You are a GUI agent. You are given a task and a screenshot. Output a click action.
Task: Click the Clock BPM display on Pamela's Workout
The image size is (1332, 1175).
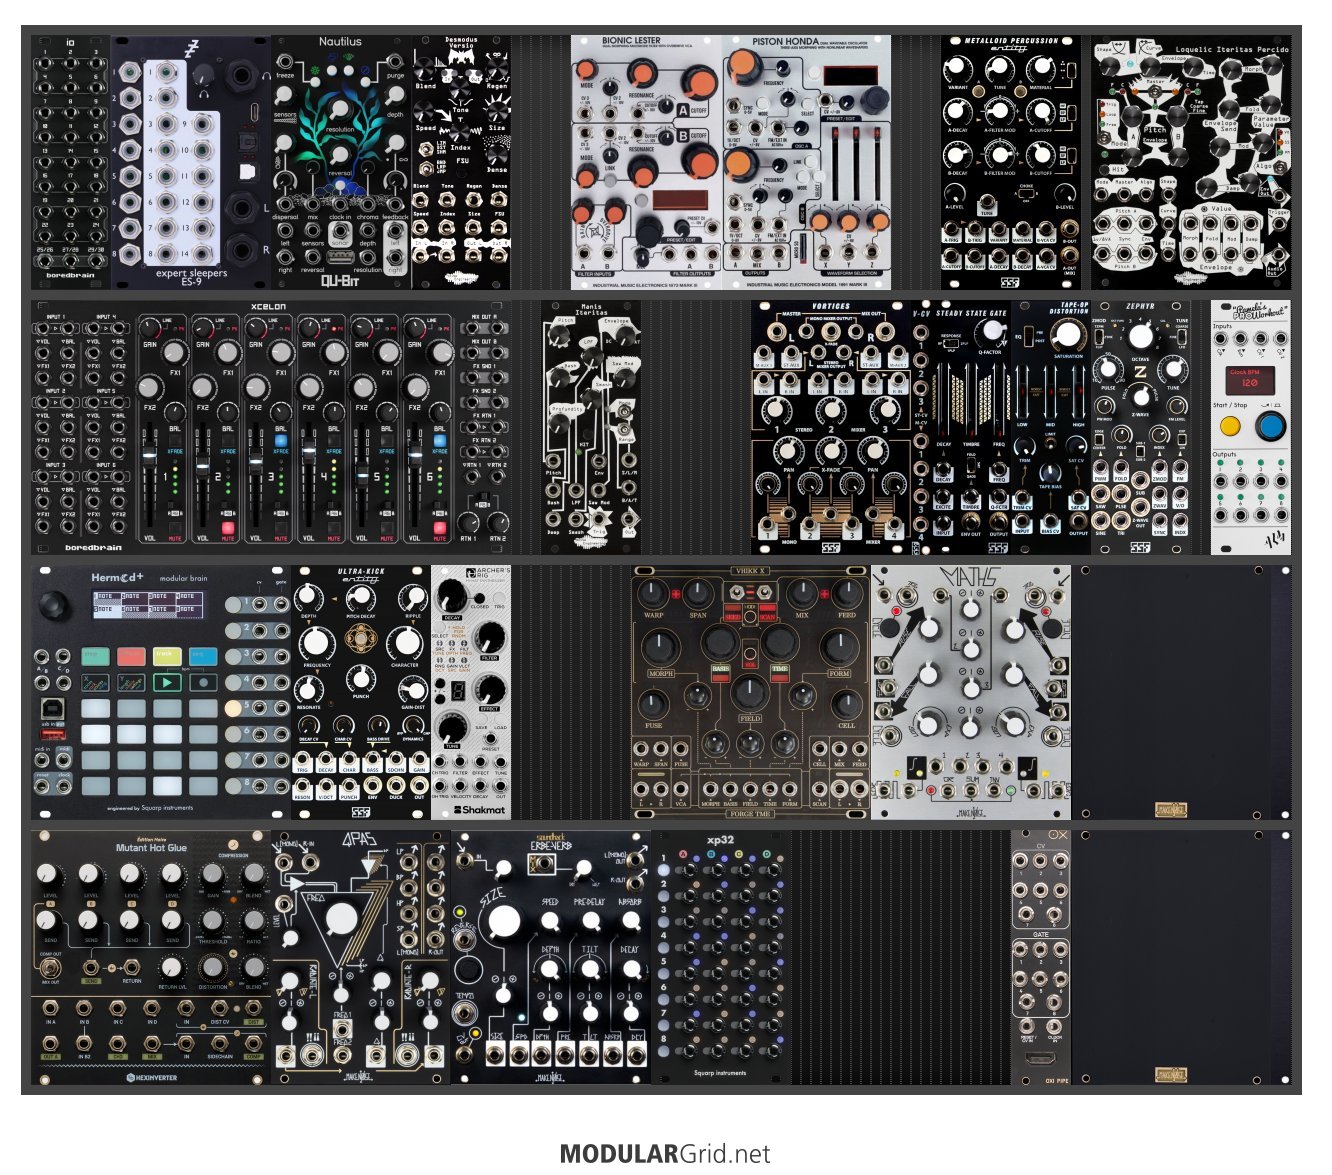pyautogui.click(x=1249, y=380)
